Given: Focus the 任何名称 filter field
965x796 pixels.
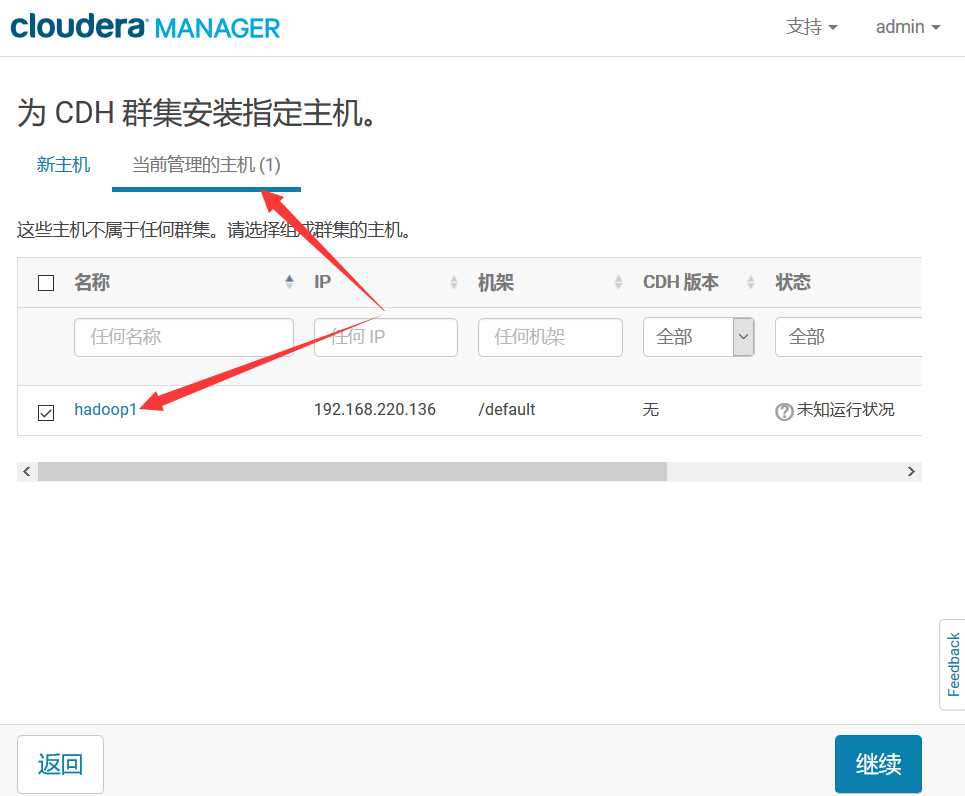Looking at the screenshot, I should [183, 337].
